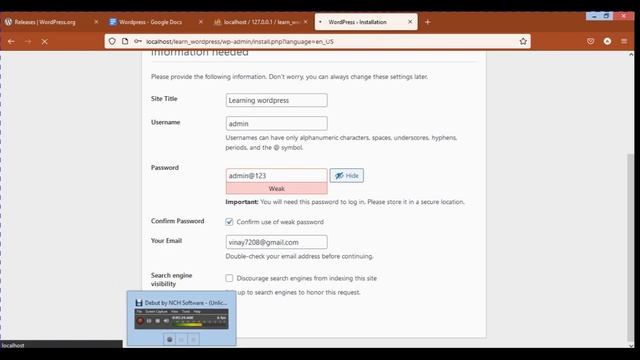Click the scrollbar down arrow

click(x=631, y=345)
